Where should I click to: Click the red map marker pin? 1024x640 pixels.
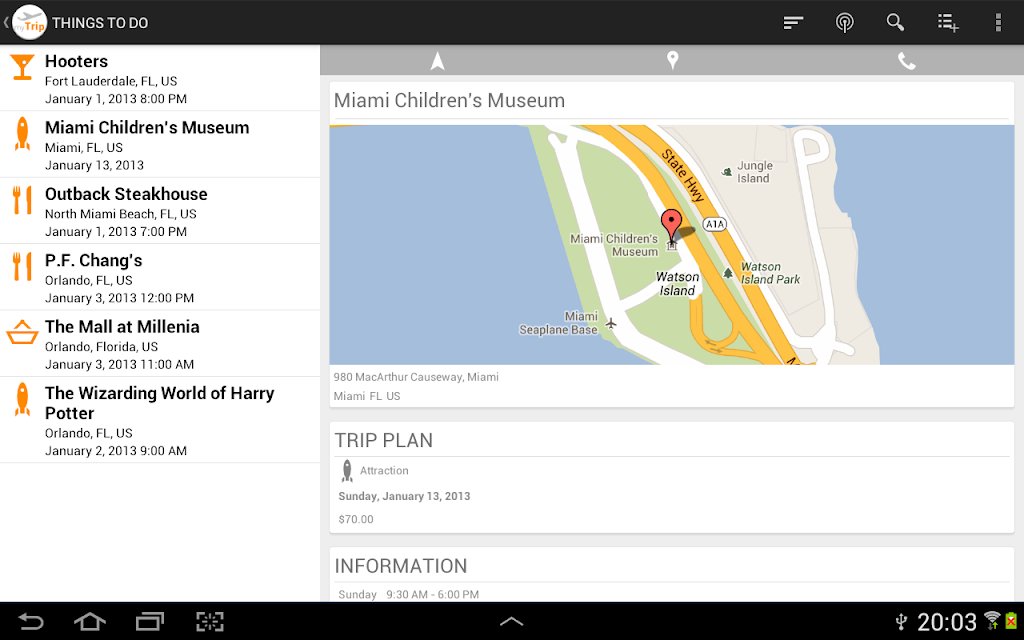pyautogui.click(x=671, y=225)
